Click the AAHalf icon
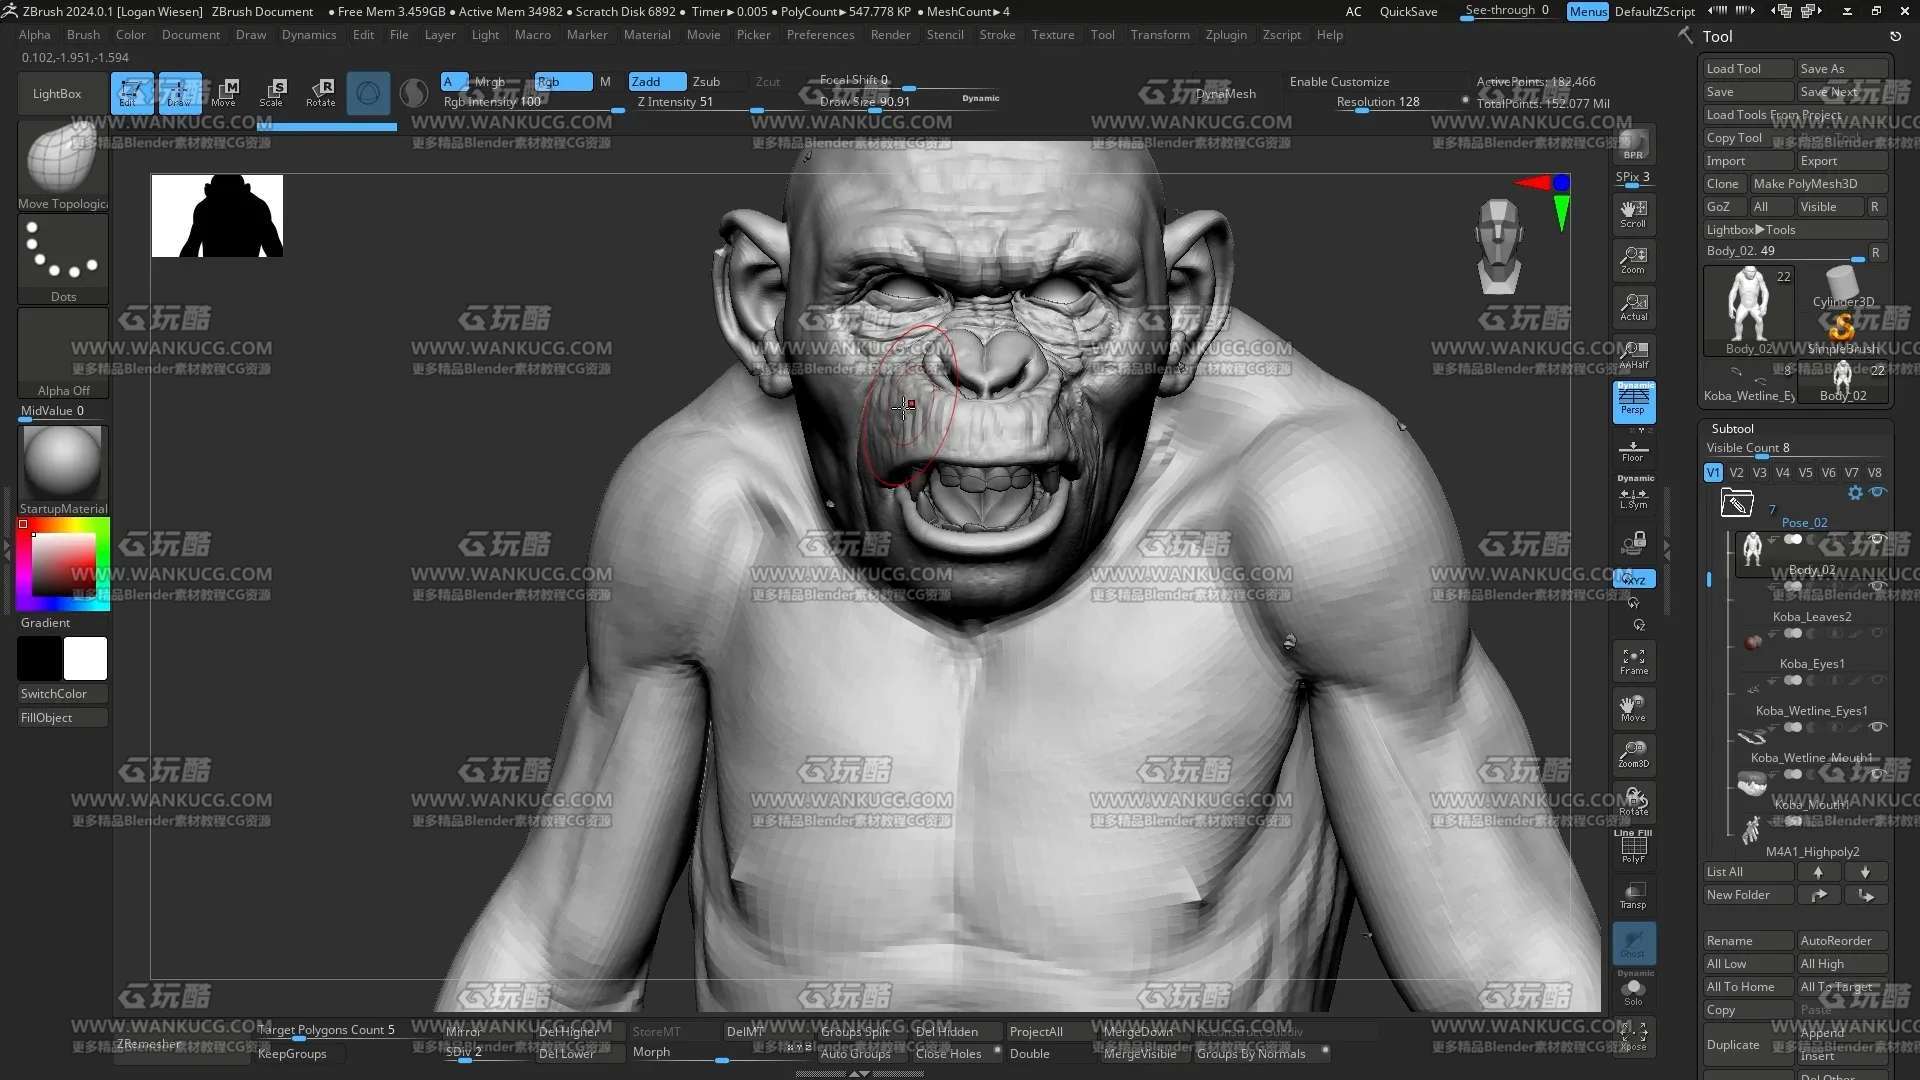The height and width of the screenshot is (1080, 1920). (1633, 354)
